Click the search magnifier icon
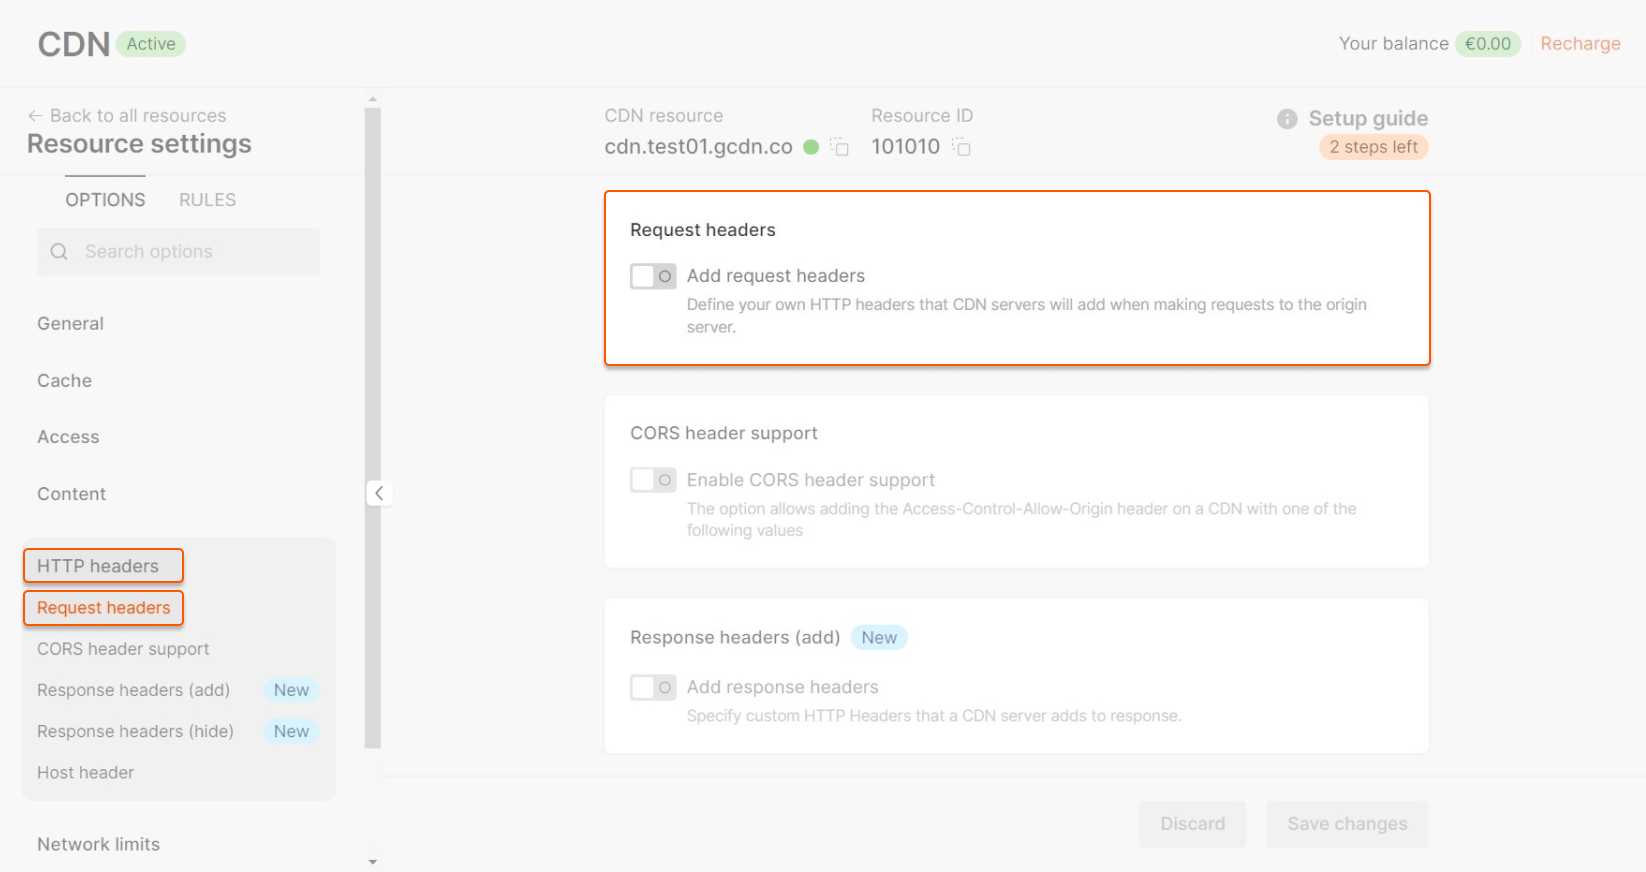Viewport: 1646px width, 872px height. click(59, 252)
